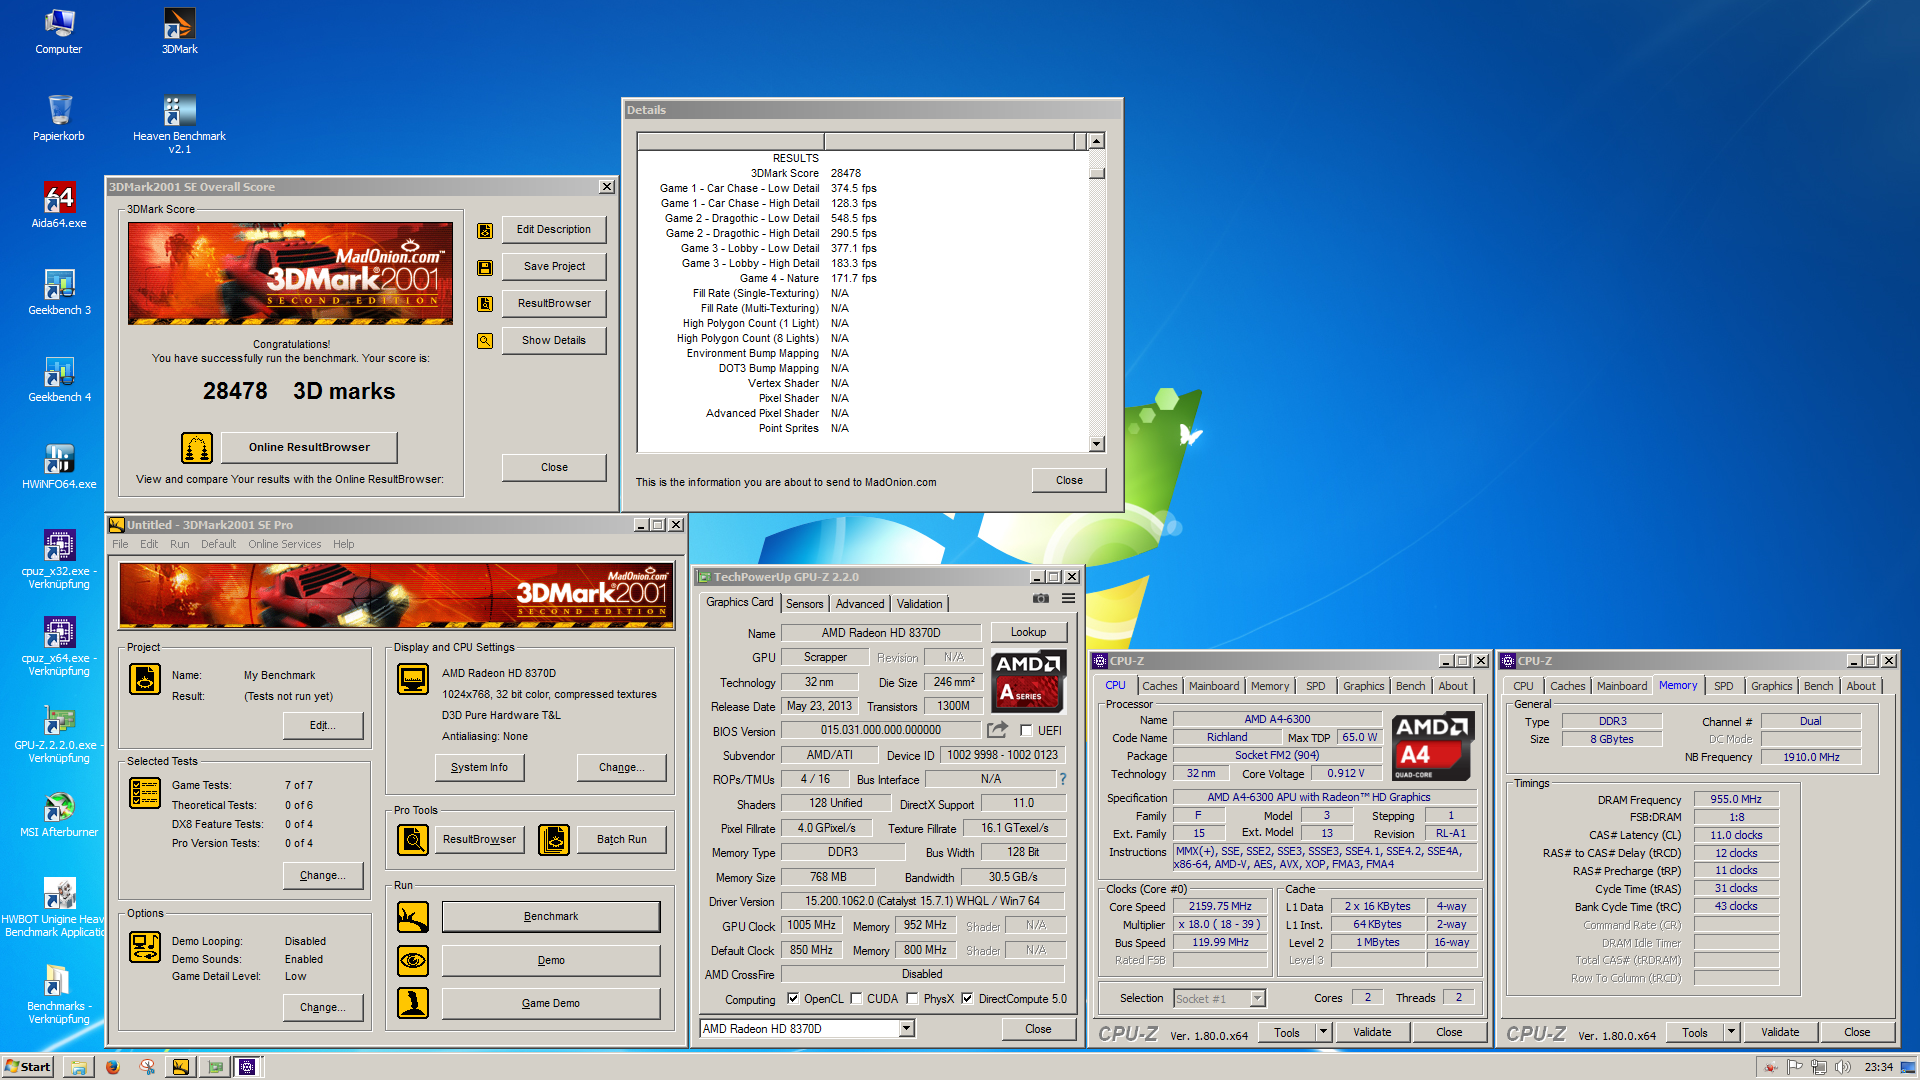
Task: Click Change... under Selected Tests
Action: point(323,876)
